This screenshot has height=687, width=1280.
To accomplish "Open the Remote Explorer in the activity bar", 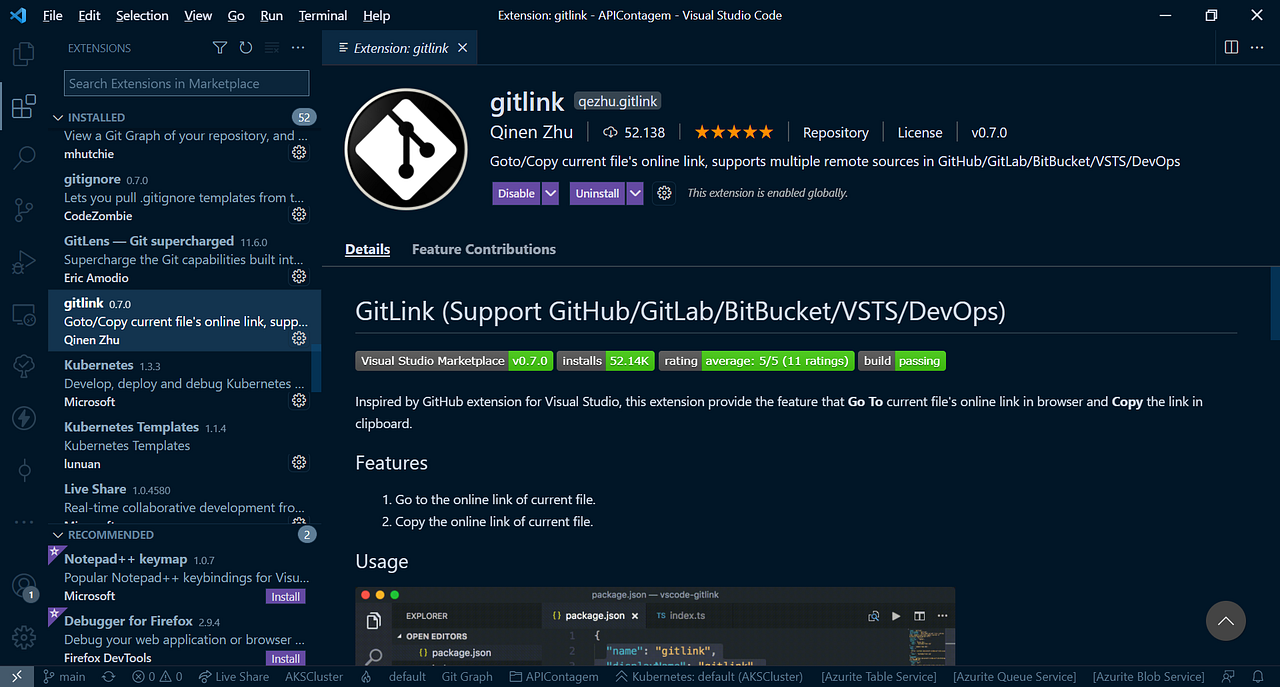I will coord(24,314).
